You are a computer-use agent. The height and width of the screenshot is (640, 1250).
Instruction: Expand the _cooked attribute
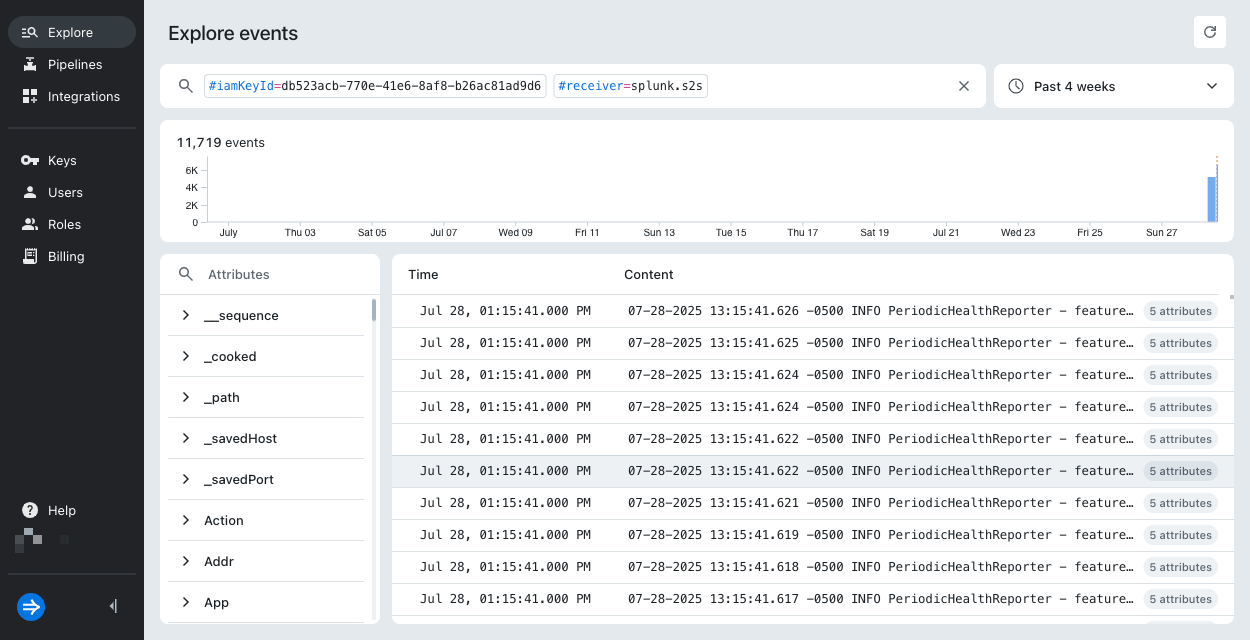coord(186,356)
